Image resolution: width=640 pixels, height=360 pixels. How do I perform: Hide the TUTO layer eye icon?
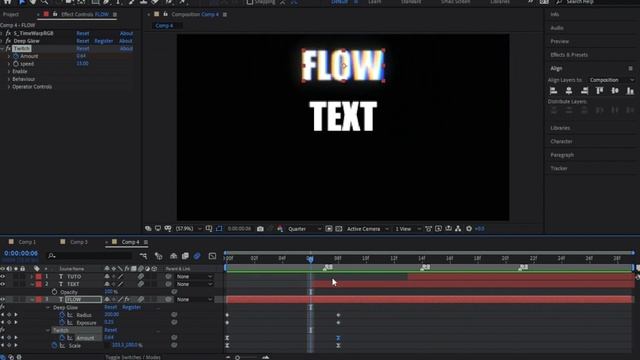(3, 277)
